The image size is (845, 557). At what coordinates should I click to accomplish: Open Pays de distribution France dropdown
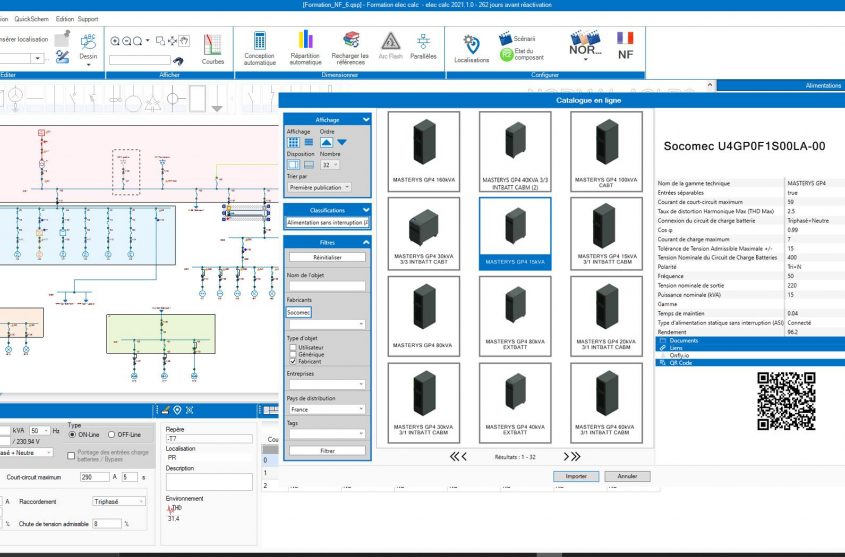pyautogui.click(x=327, y=409)
